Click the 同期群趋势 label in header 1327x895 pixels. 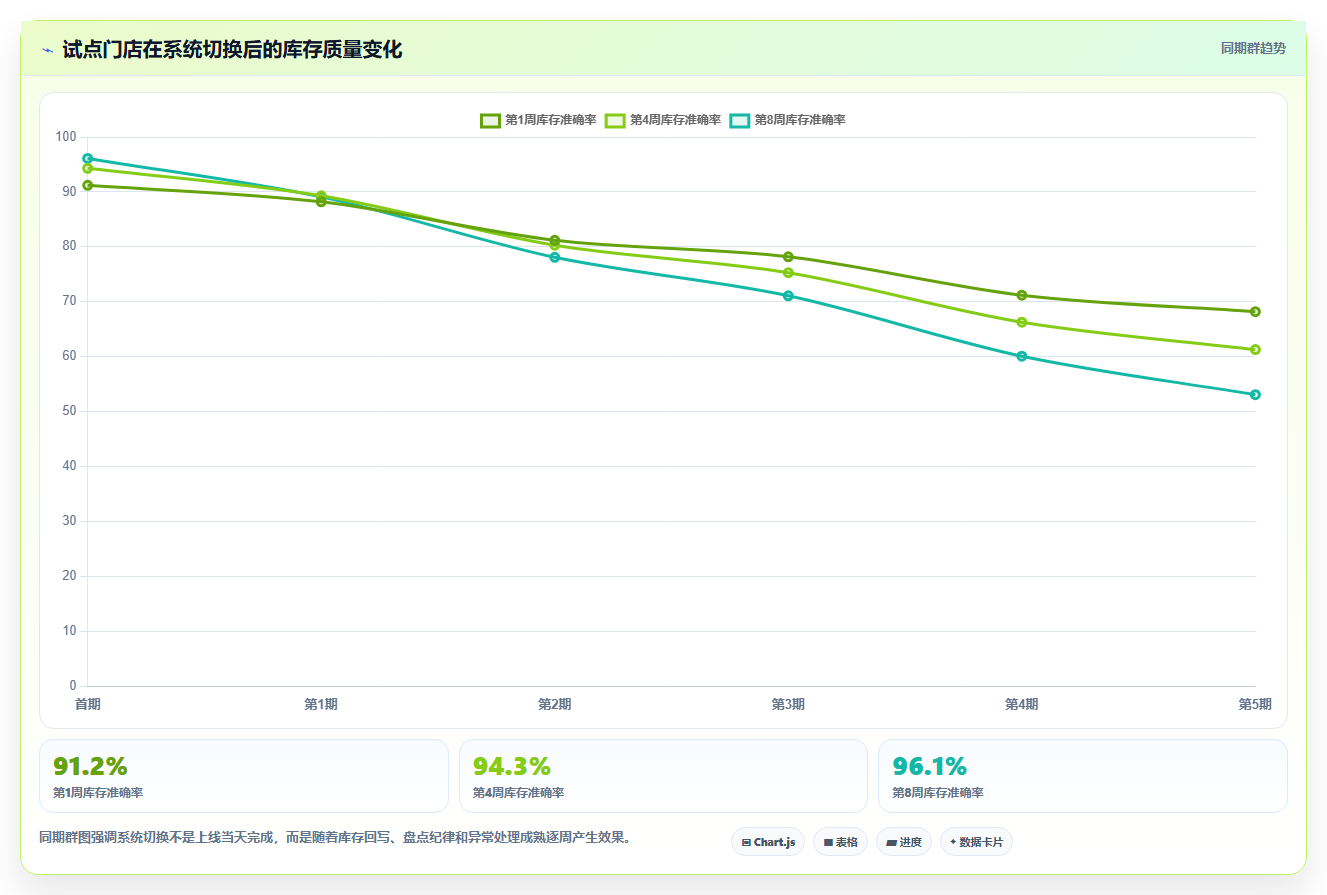1253,48
